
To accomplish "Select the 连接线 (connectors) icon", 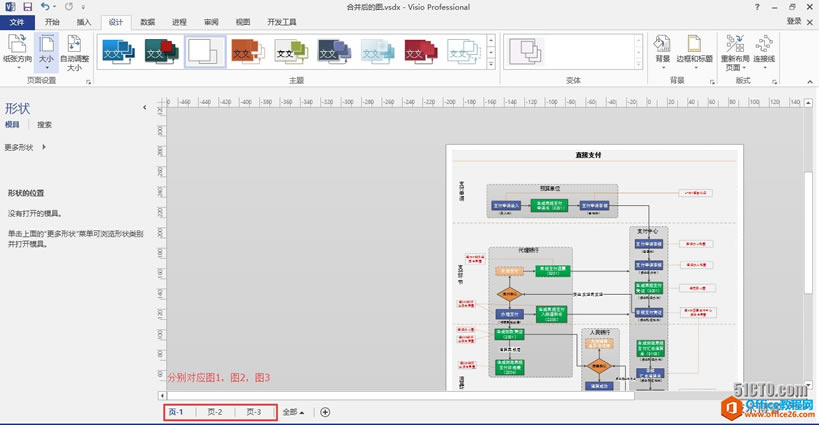I will (x=765, y=44).
